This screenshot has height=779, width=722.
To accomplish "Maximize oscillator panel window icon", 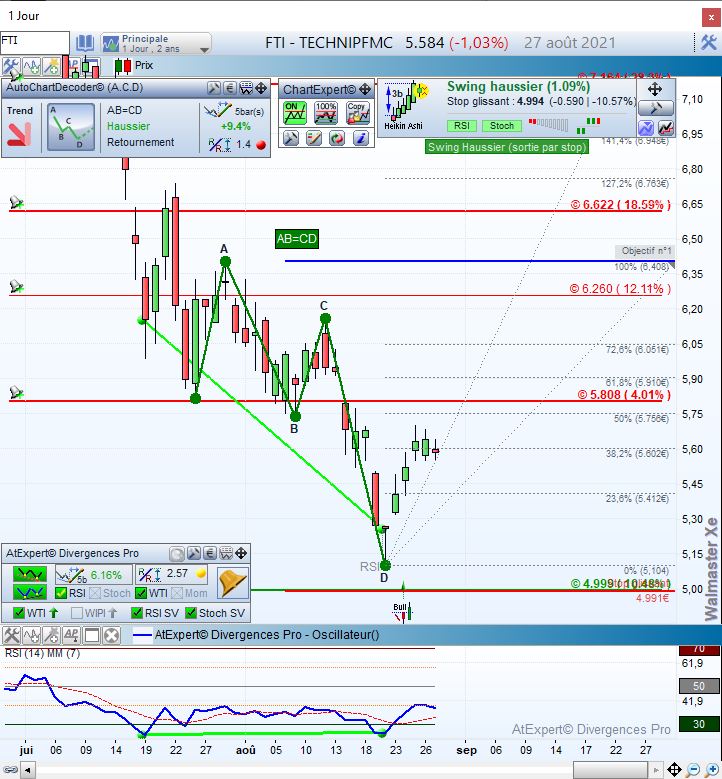I will 92,635.
